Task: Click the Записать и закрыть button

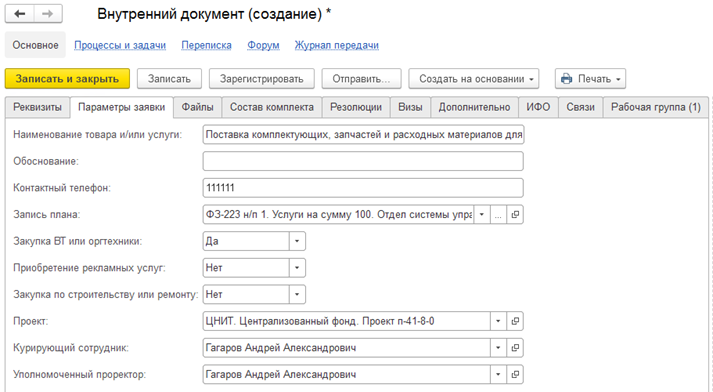Action: coord(67,79)
